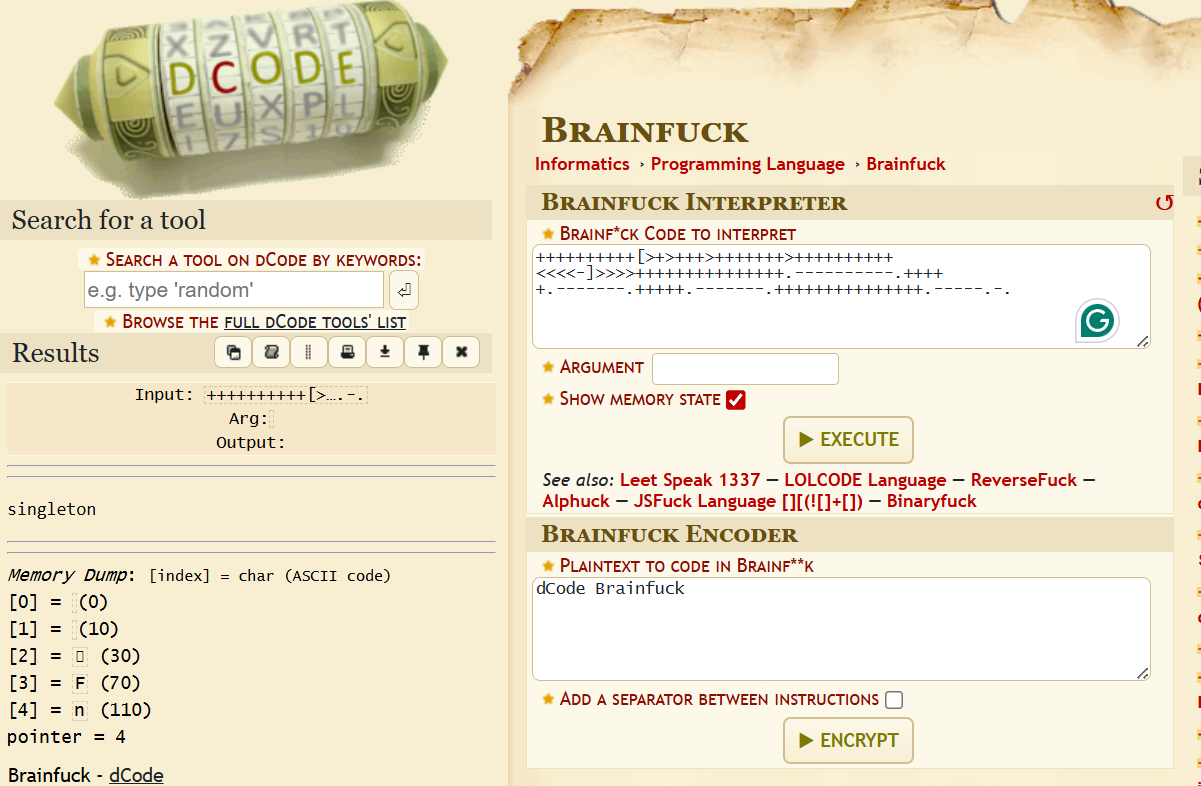Click the Grammarly icon in code box
Image resolution: width=1201 pixels, height=786 pixels.
point(1097,321)
